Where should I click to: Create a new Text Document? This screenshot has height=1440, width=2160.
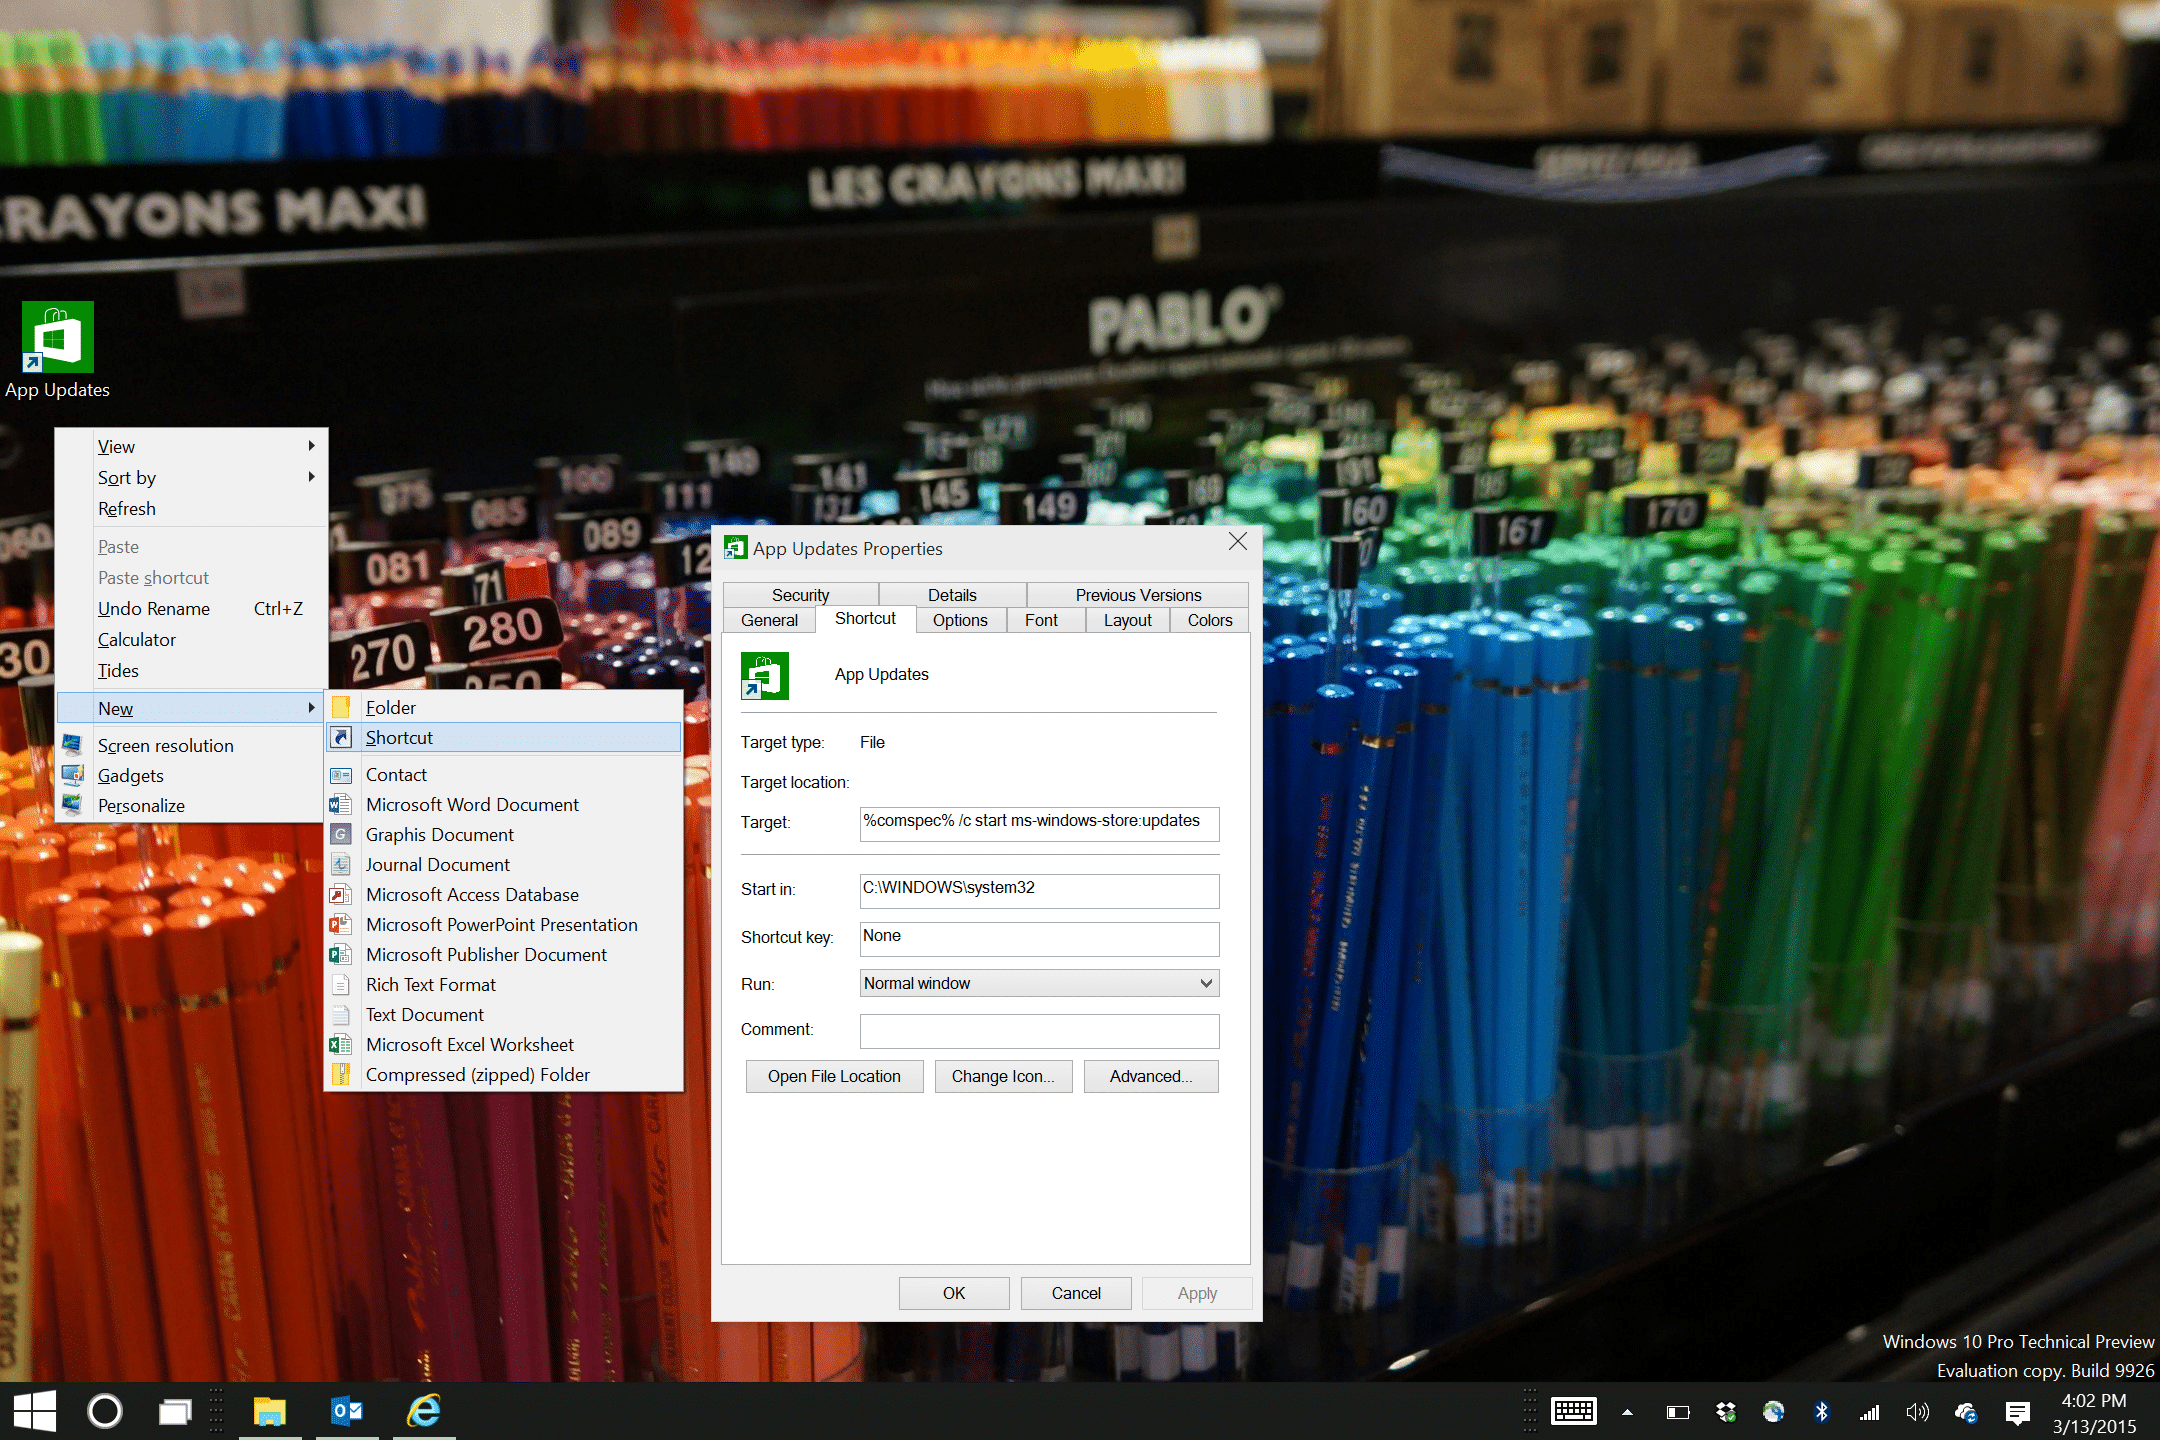click(505, 1015)
